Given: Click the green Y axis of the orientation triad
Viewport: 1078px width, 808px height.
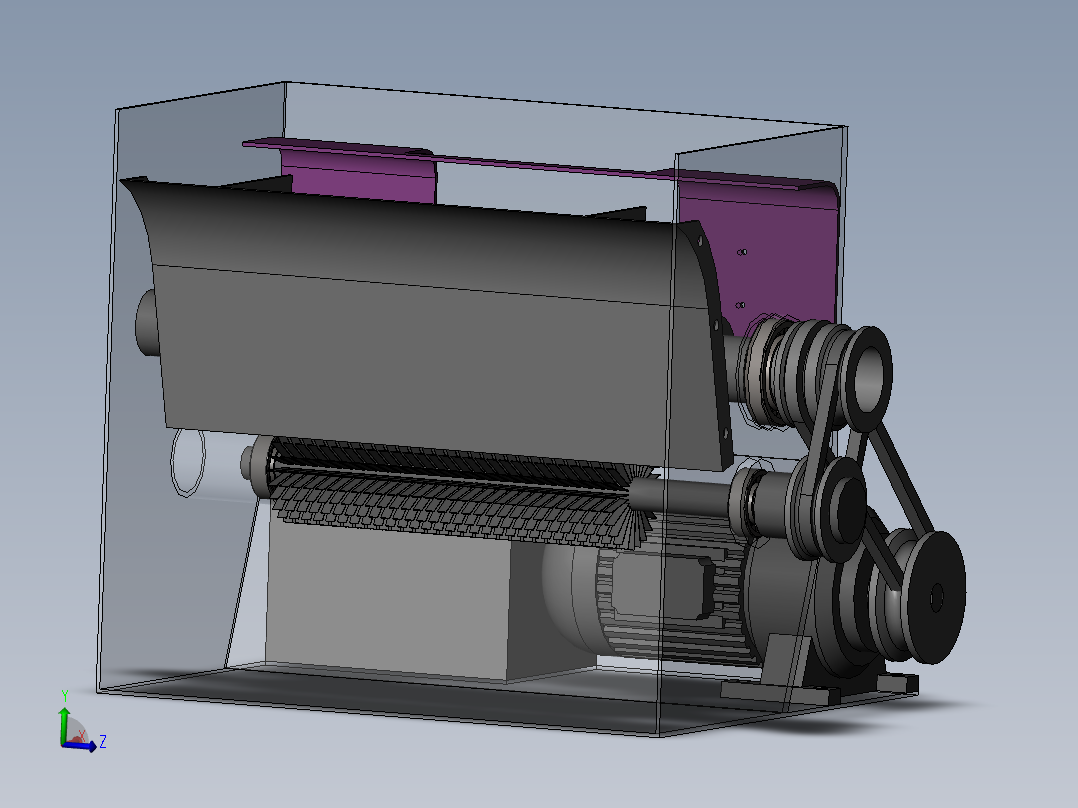Looking at the screenshot, I should coord(65,725).
